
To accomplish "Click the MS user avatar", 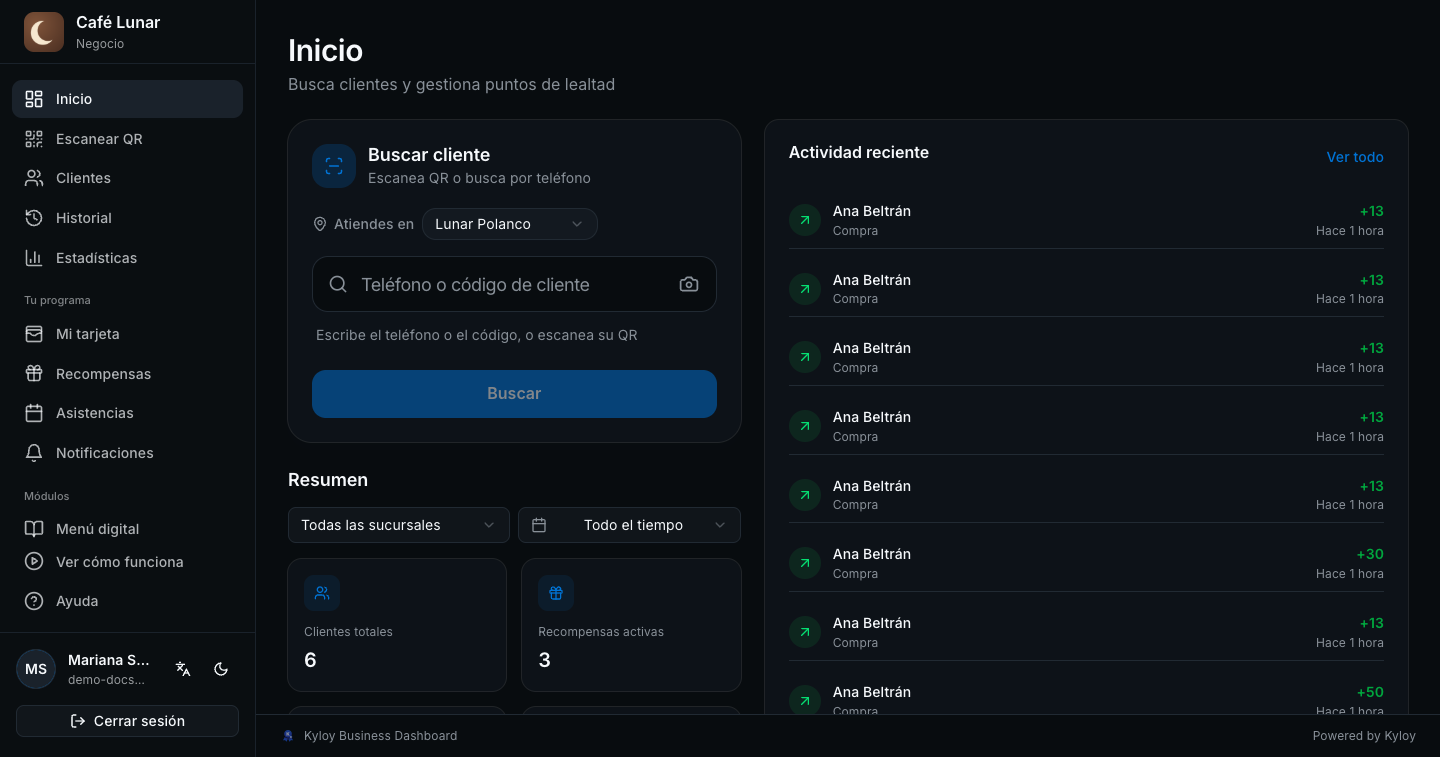I will pyautogui.click(x=36, y=669).
